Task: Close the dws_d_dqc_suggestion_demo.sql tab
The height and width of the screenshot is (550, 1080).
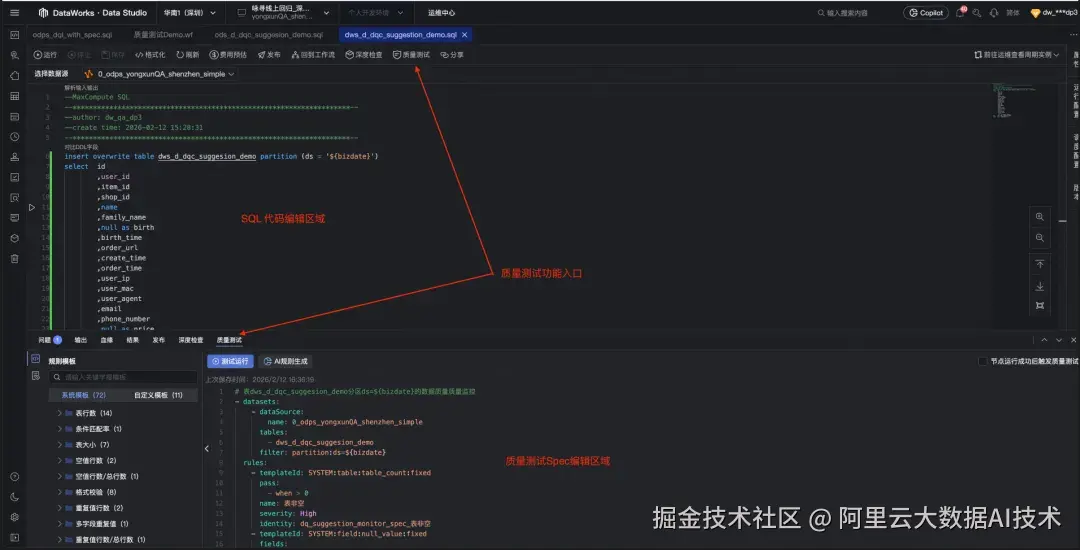Action: pyautogui.click(x=465, y=34)
